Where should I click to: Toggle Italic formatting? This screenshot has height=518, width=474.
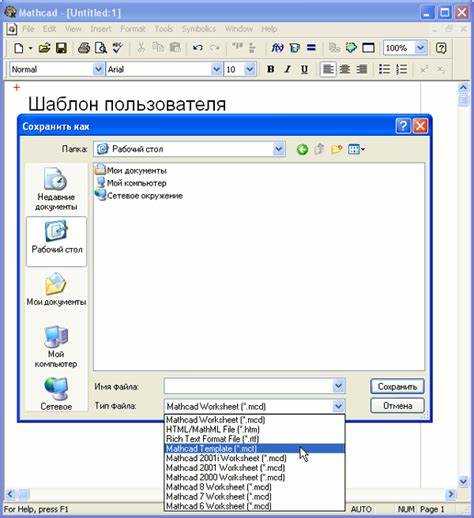[x=287, y=69]
